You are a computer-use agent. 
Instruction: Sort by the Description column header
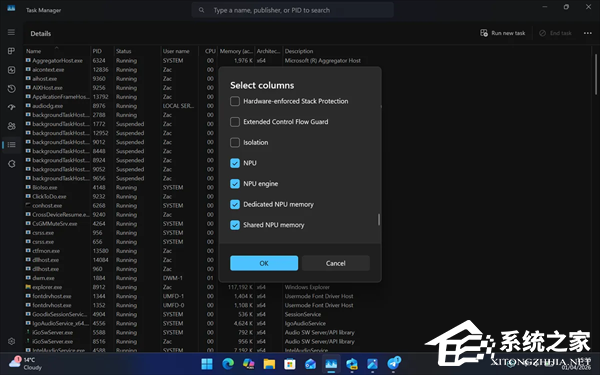pos(299,51)
